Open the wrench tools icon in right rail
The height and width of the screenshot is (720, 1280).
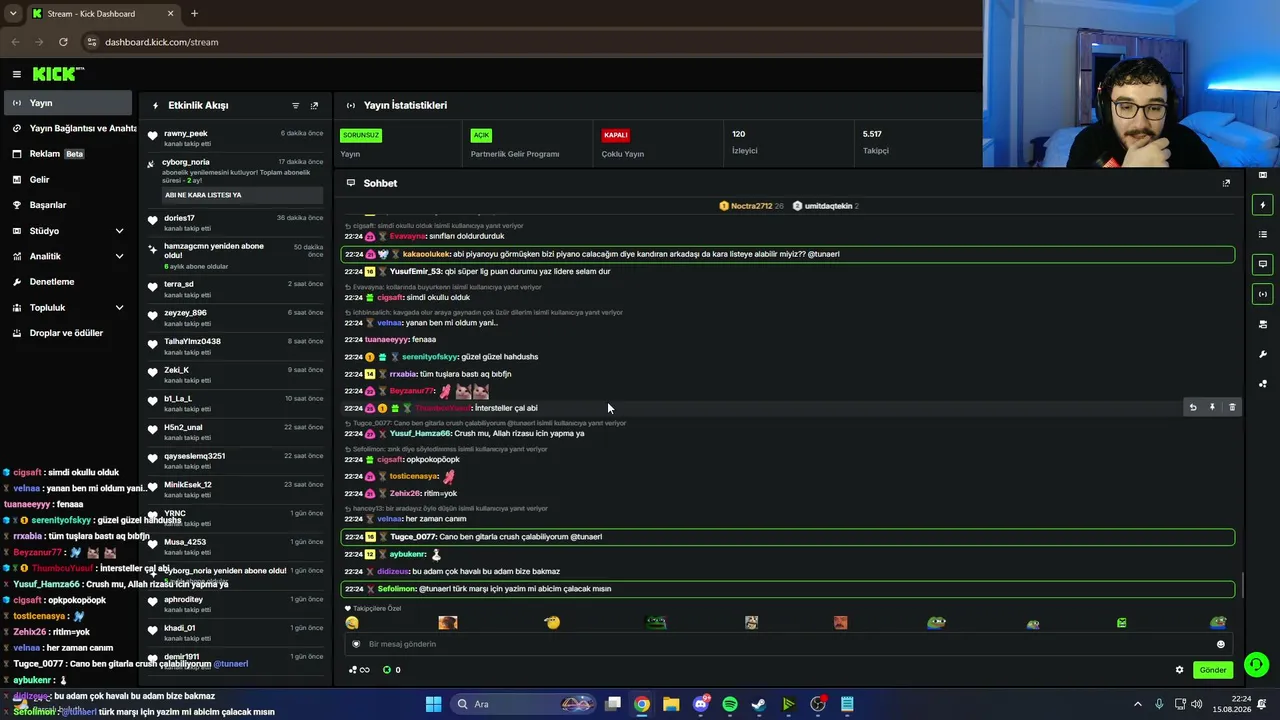pos(1263,354)
